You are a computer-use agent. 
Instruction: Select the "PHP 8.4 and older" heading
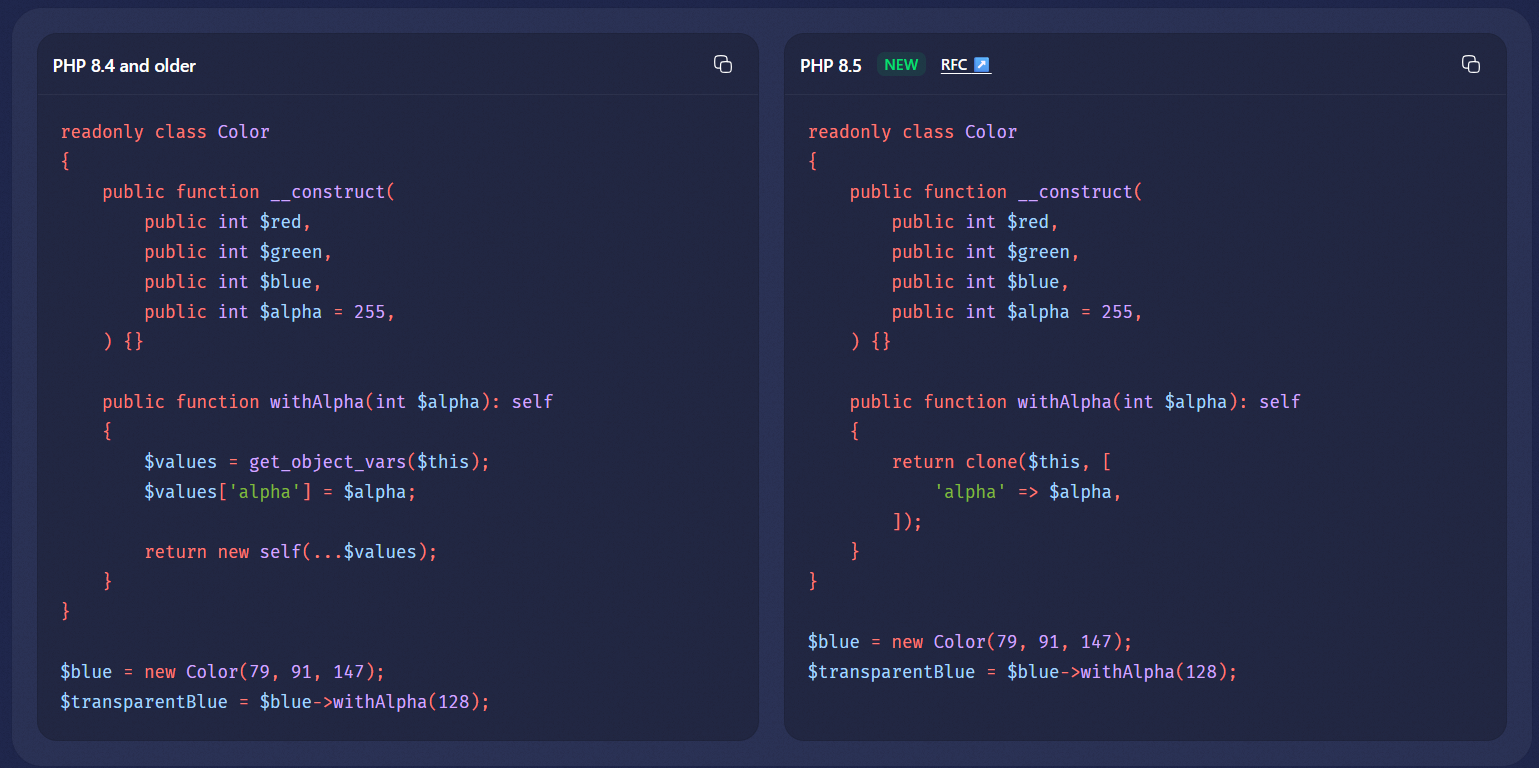[124, 66]
